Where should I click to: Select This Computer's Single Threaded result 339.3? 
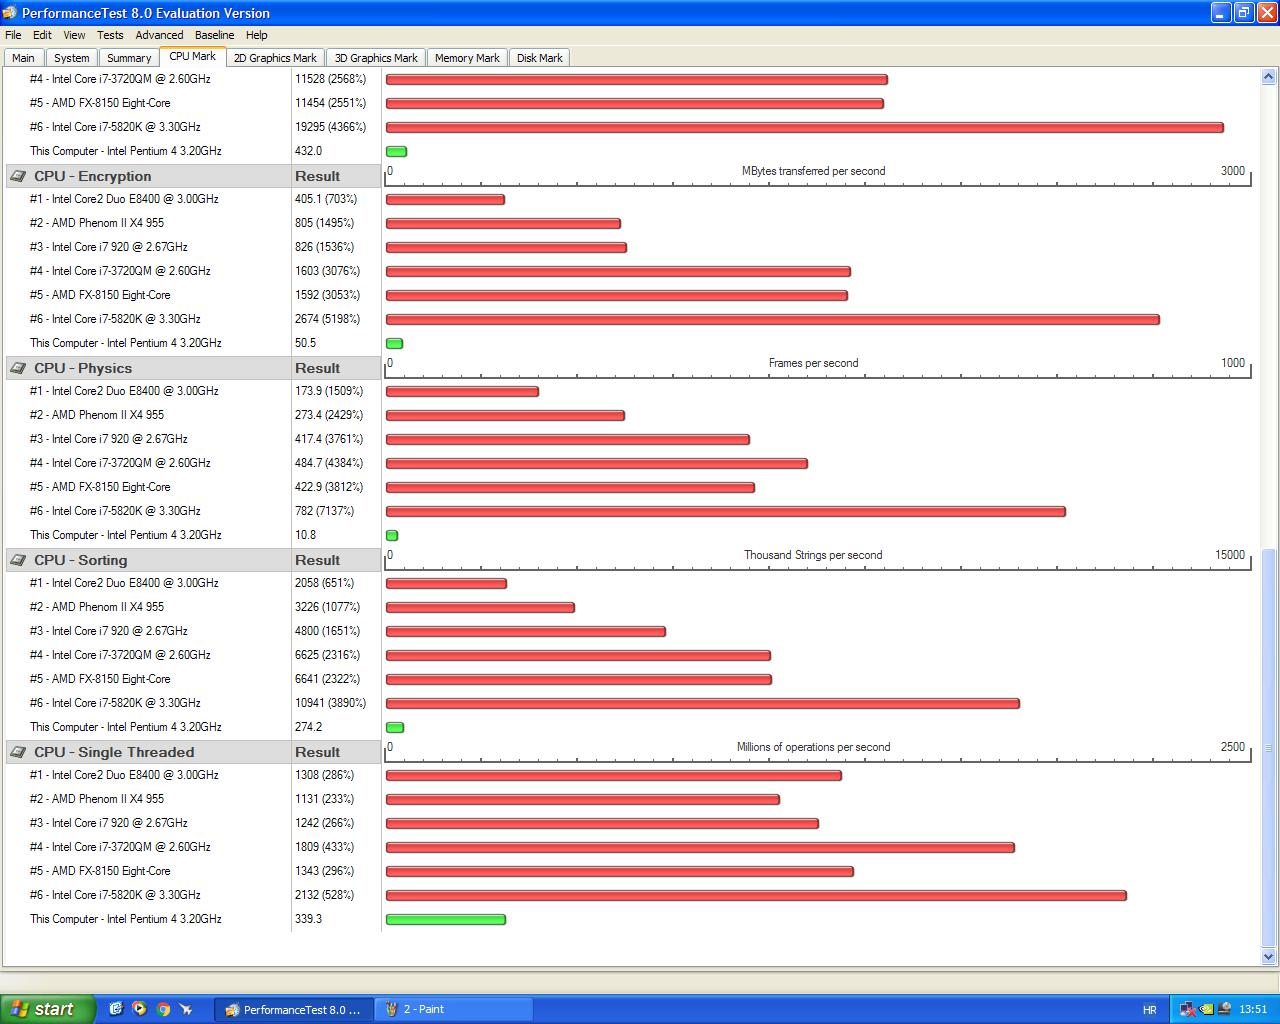click(308, 919)
